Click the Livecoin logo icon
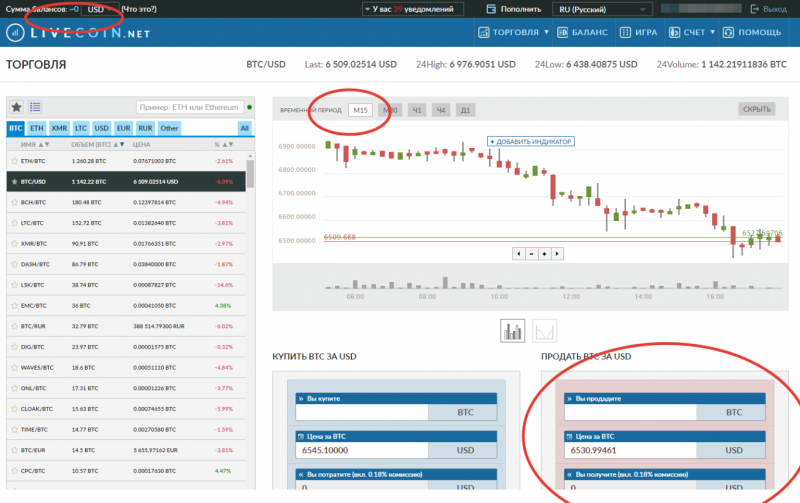 click(x=15, y=33)
